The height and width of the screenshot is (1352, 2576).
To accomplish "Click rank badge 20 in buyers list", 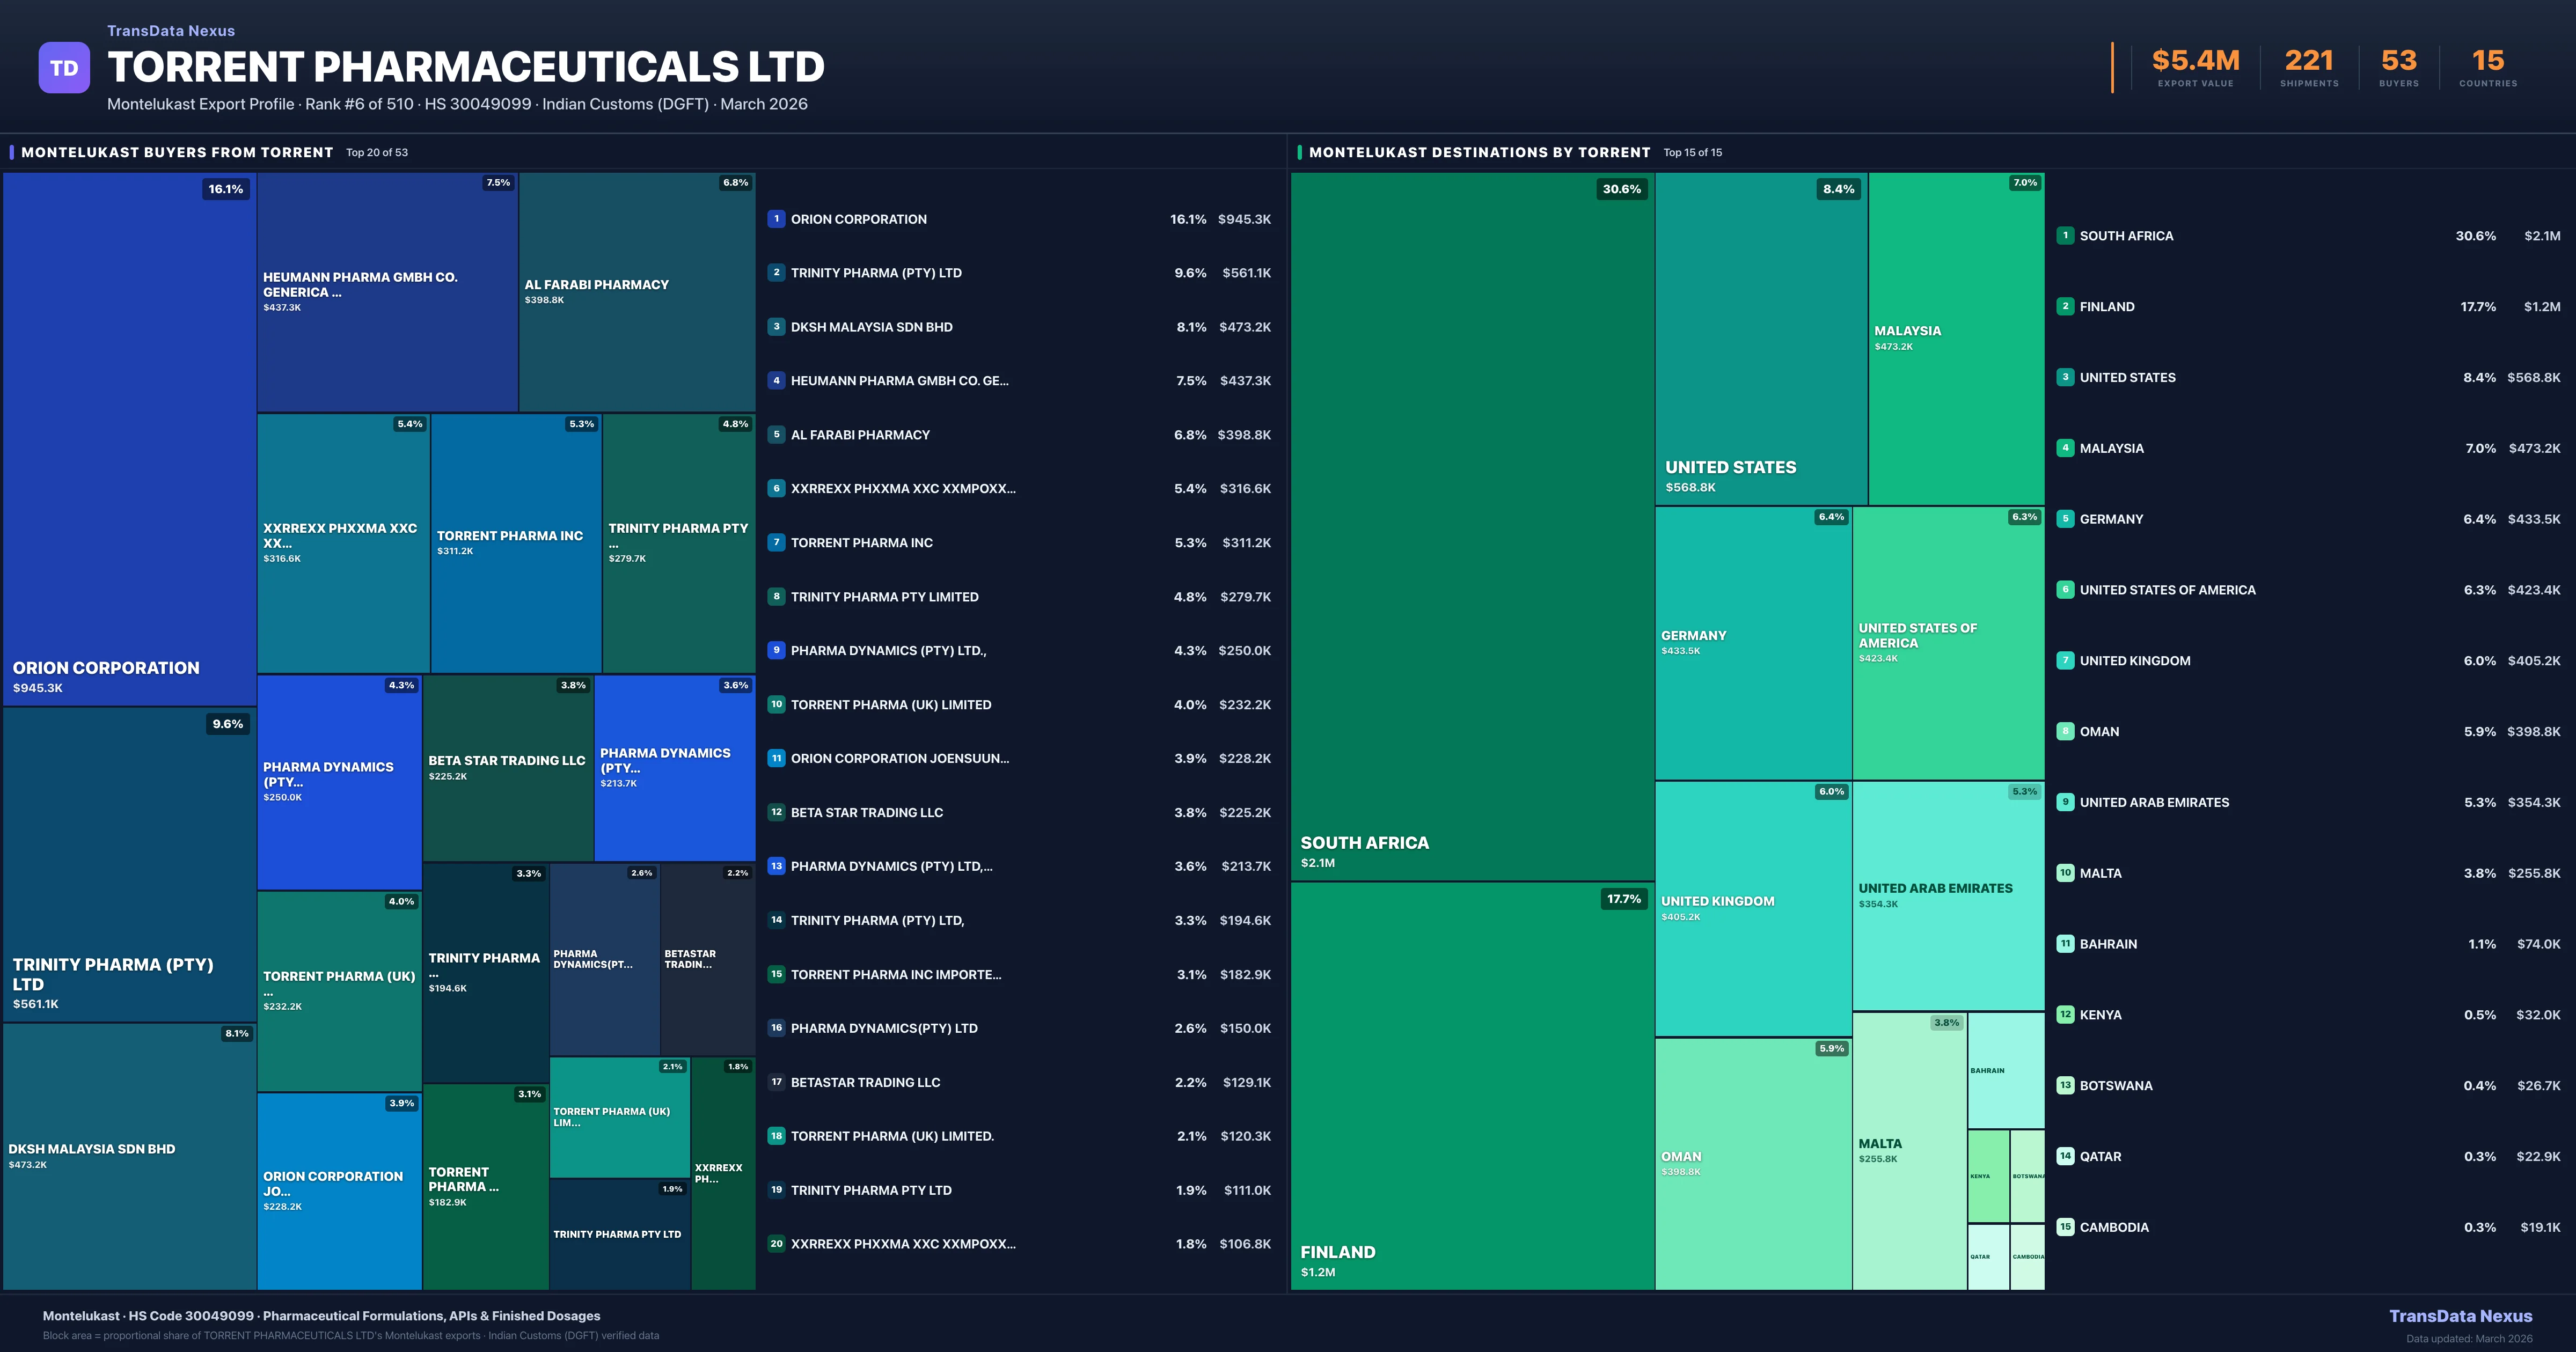I will click(776, 1244).
